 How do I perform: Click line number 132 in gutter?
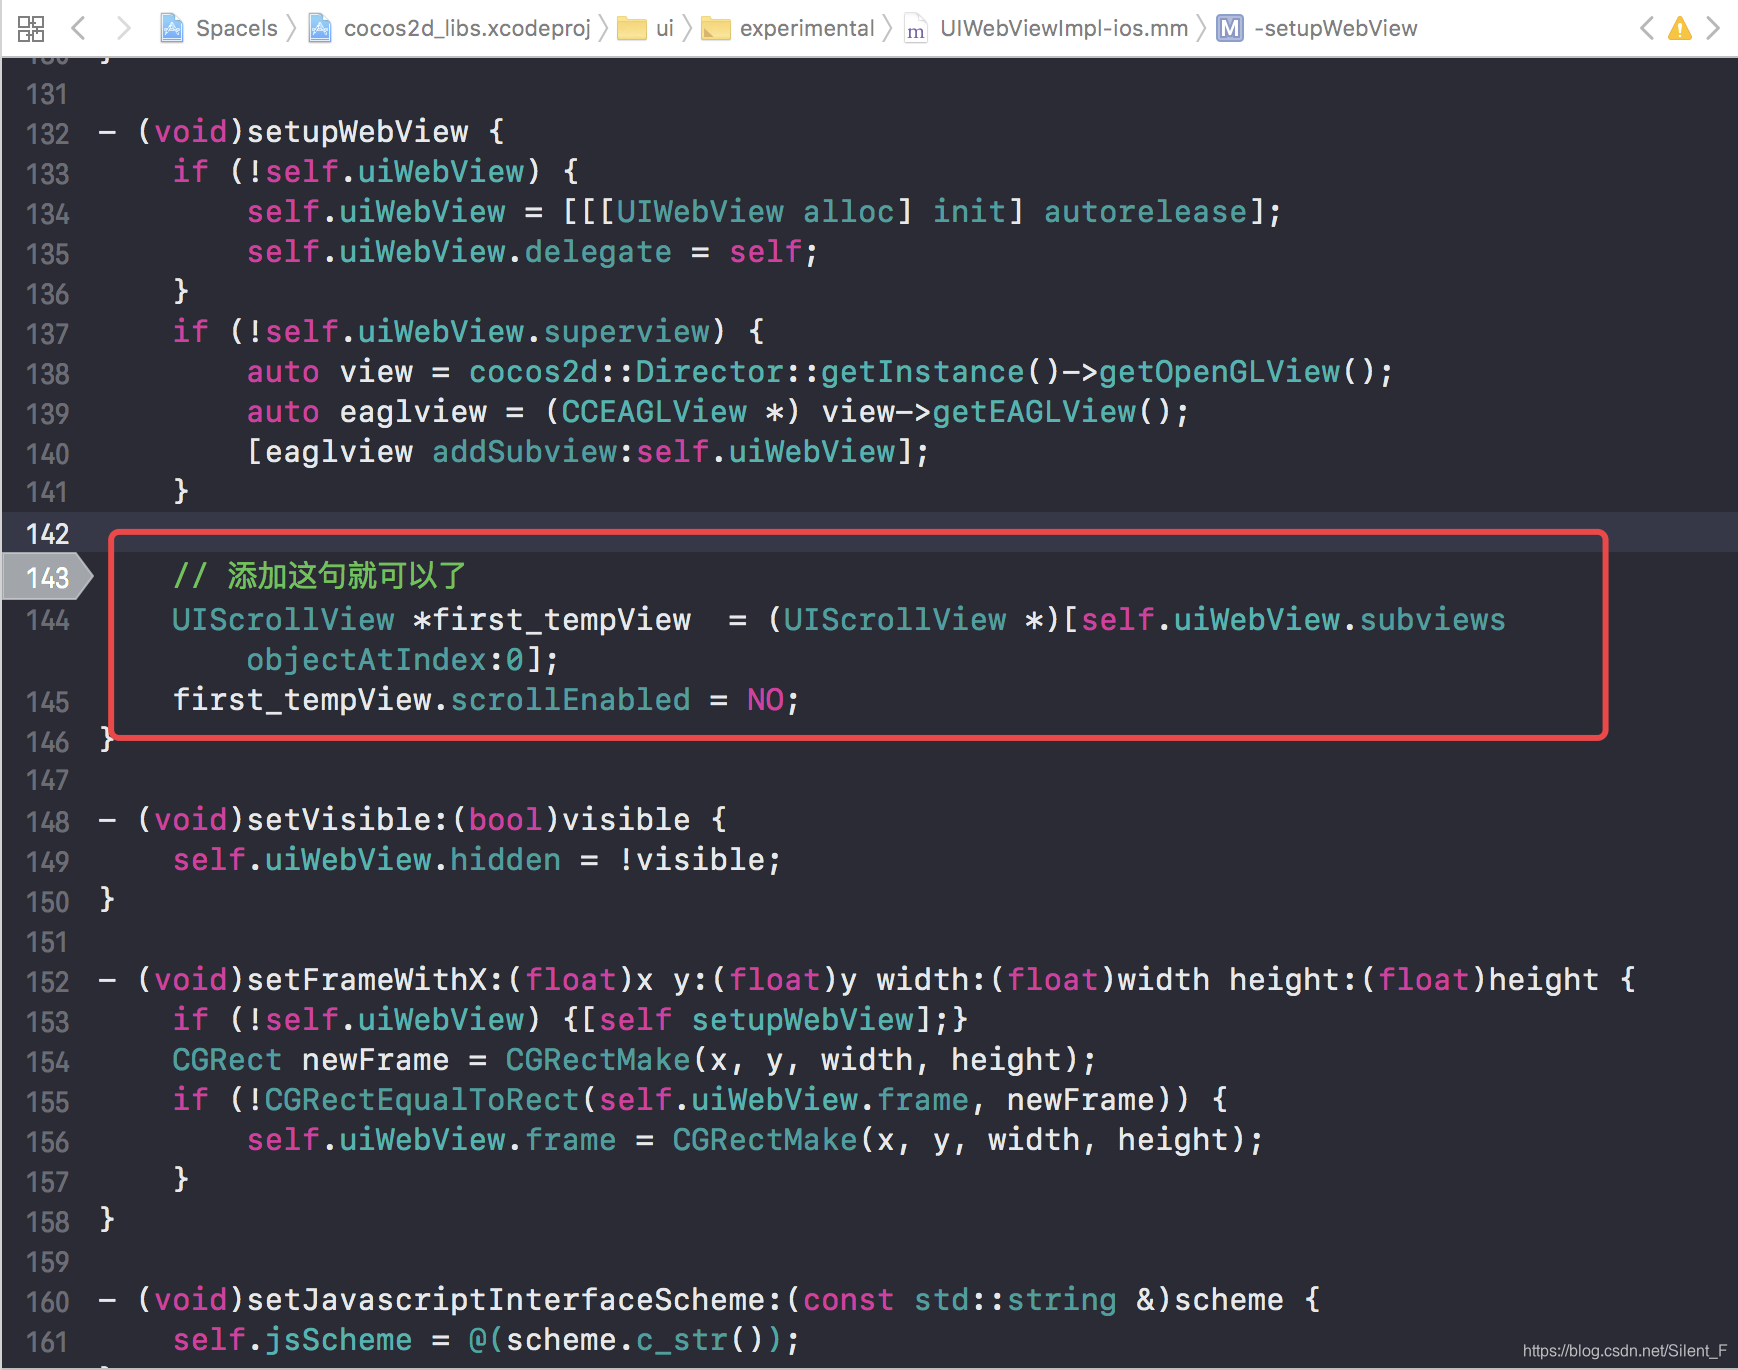coord(47,133)
